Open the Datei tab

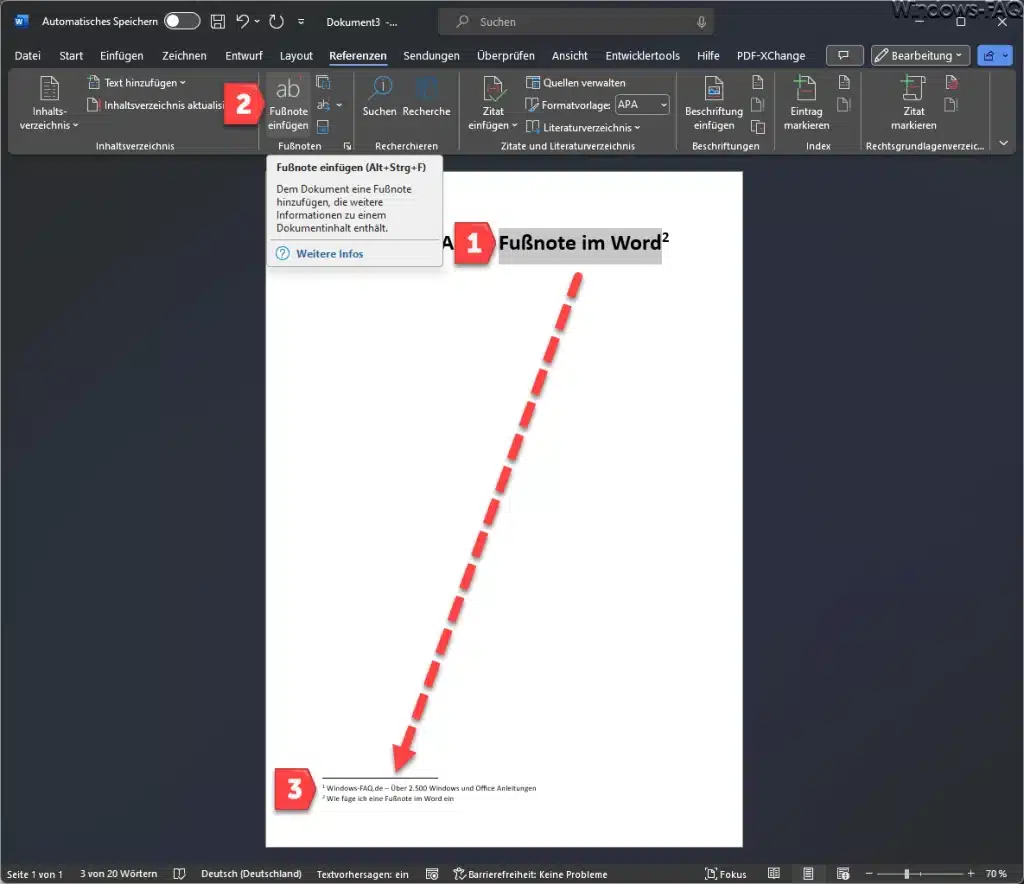click(x=27, y=55)
